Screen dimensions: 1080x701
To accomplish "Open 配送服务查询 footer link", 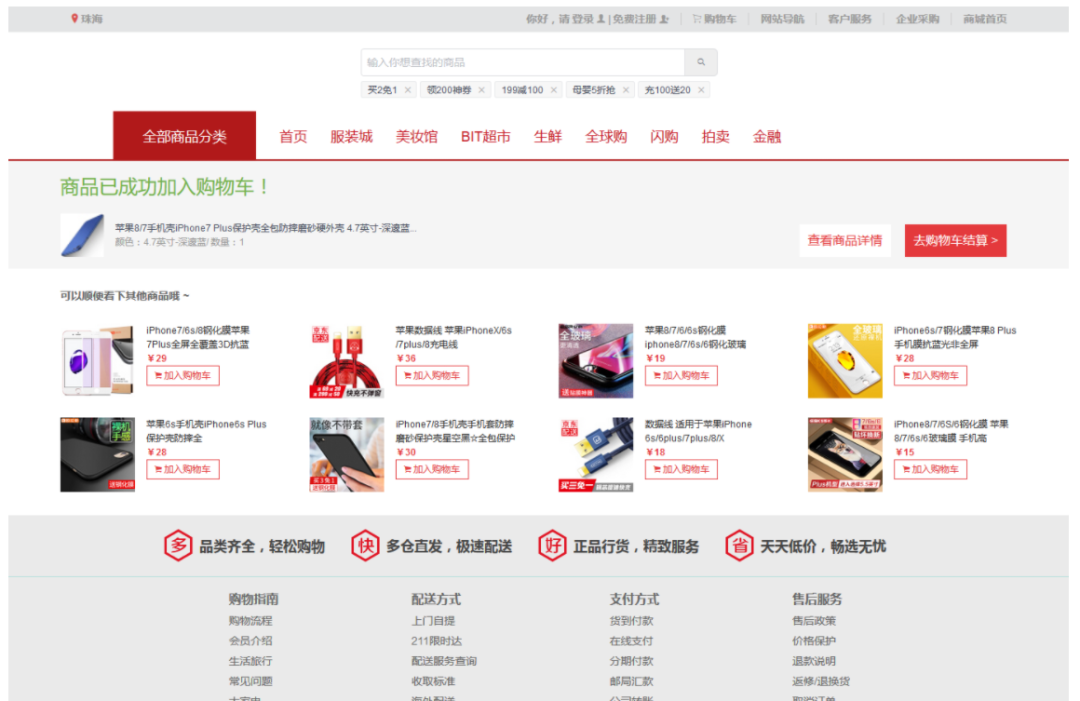I will click(x=444, y=661).
